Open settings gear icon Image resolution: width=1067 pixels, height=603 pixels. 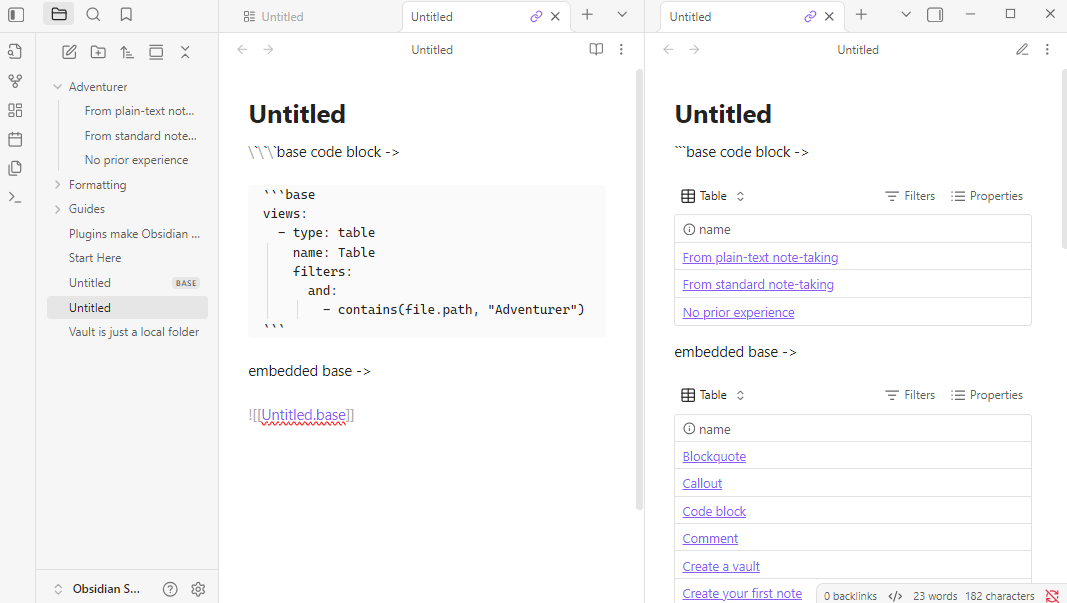point(198,589)
